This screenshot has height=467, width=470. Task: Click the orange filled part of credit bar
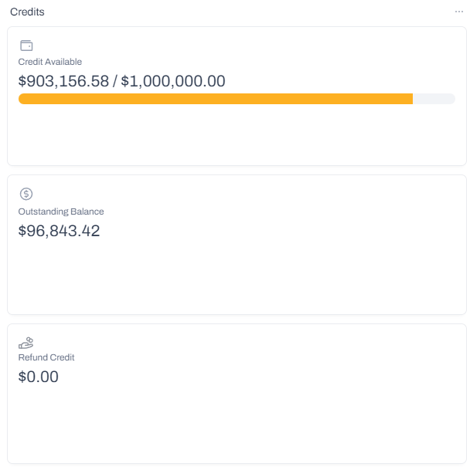(x=216, y=99)
